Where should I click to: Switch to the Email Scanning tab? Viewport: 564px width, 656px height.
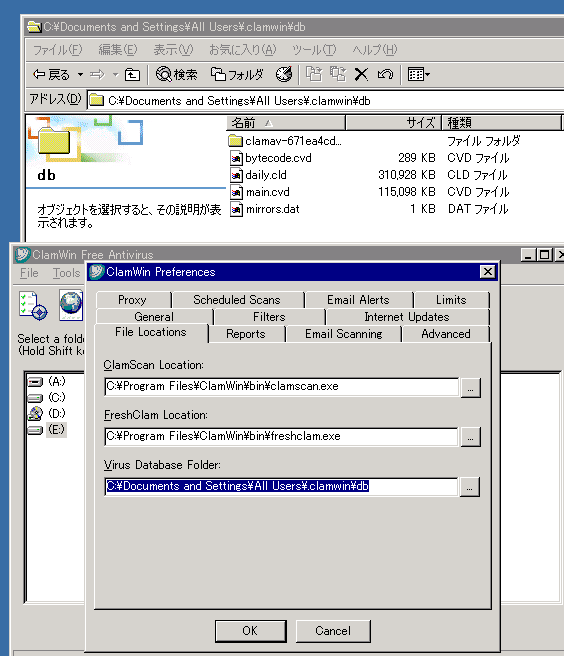(344, 334)
